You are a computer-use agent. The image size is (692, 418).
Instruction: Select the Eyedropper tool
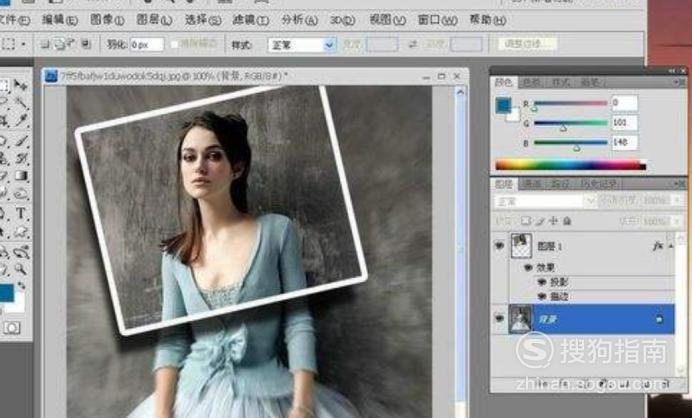click(x=21, y=121)
